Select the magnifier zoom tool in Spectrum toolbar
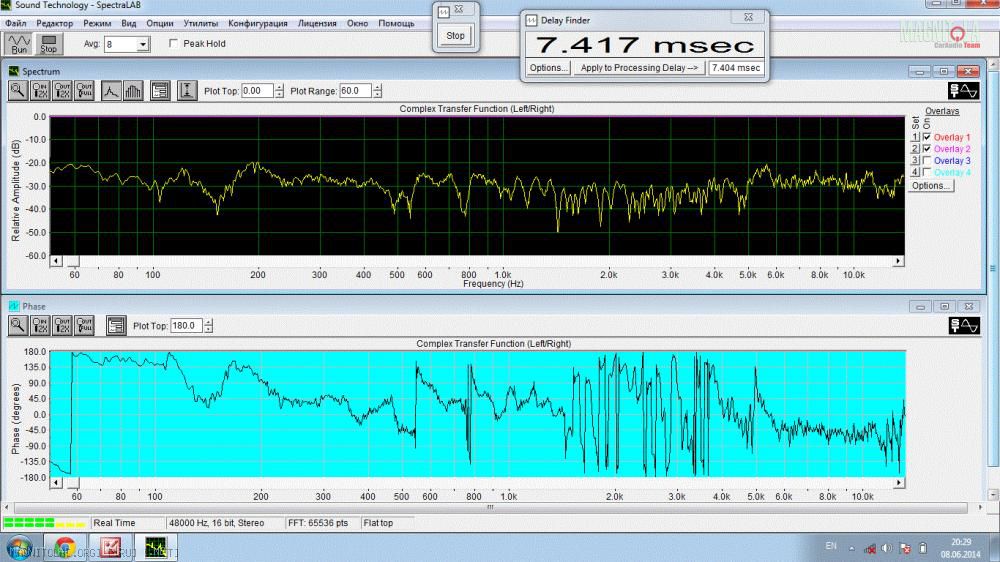 (18, 91)
